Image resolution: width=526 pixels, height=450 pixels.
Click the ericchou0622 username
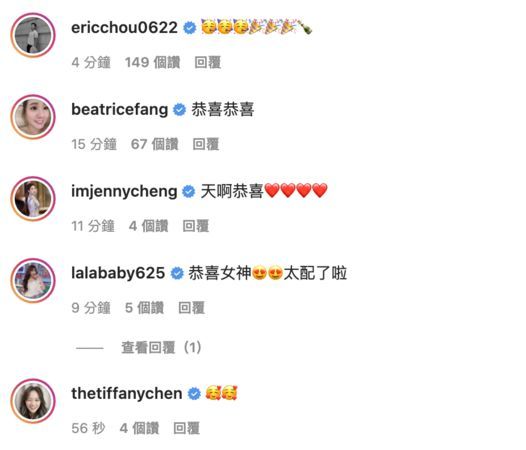124,28
